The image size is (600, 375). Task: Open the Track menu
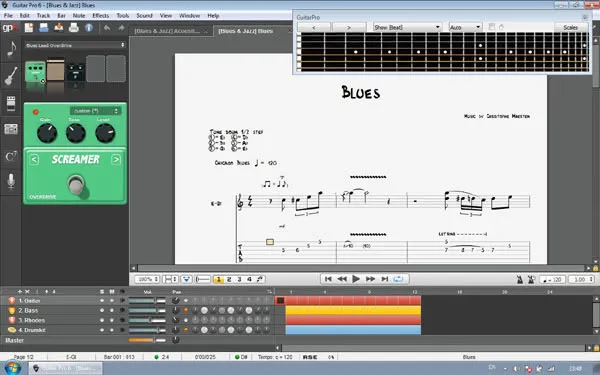(x=43, y=16)
